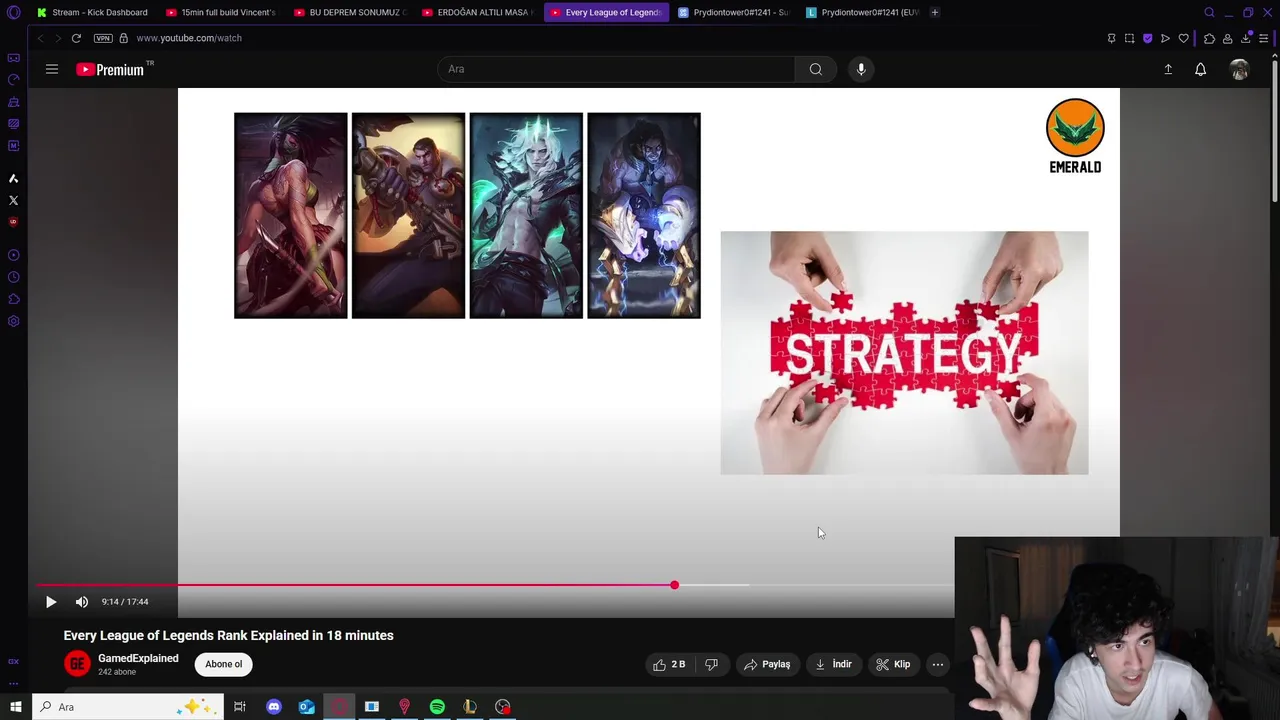Open the browser tab search magnifier
1280x720 pixels.
(x=1209, y=12)
